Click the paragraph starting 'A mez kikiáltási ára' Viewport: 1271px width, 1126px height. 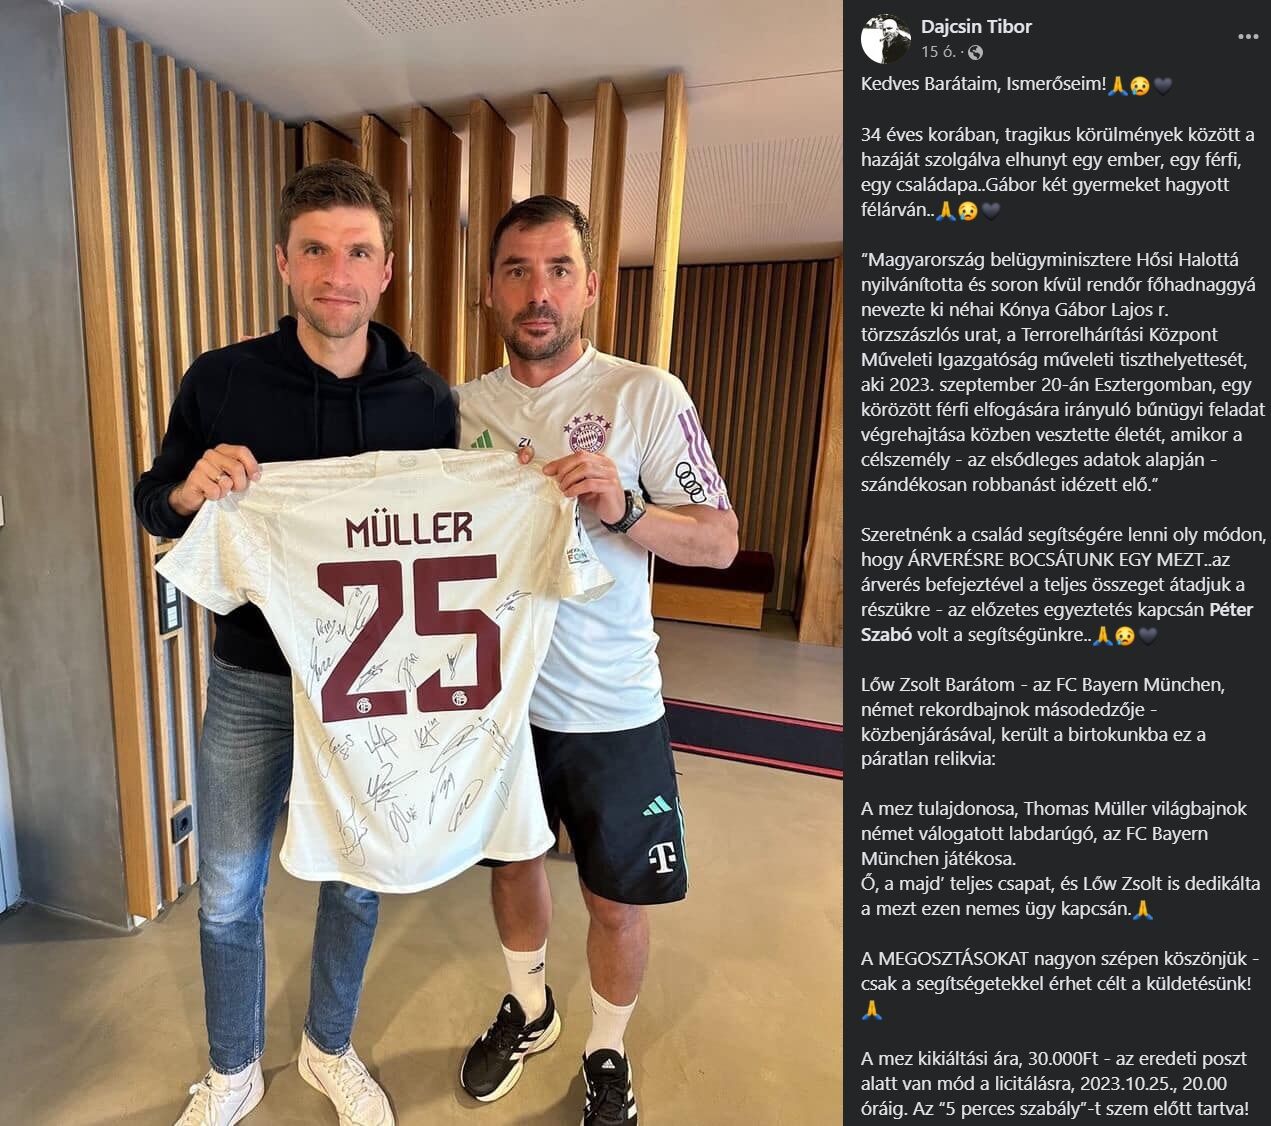pyautogui.click(x=1056, y=1084)
